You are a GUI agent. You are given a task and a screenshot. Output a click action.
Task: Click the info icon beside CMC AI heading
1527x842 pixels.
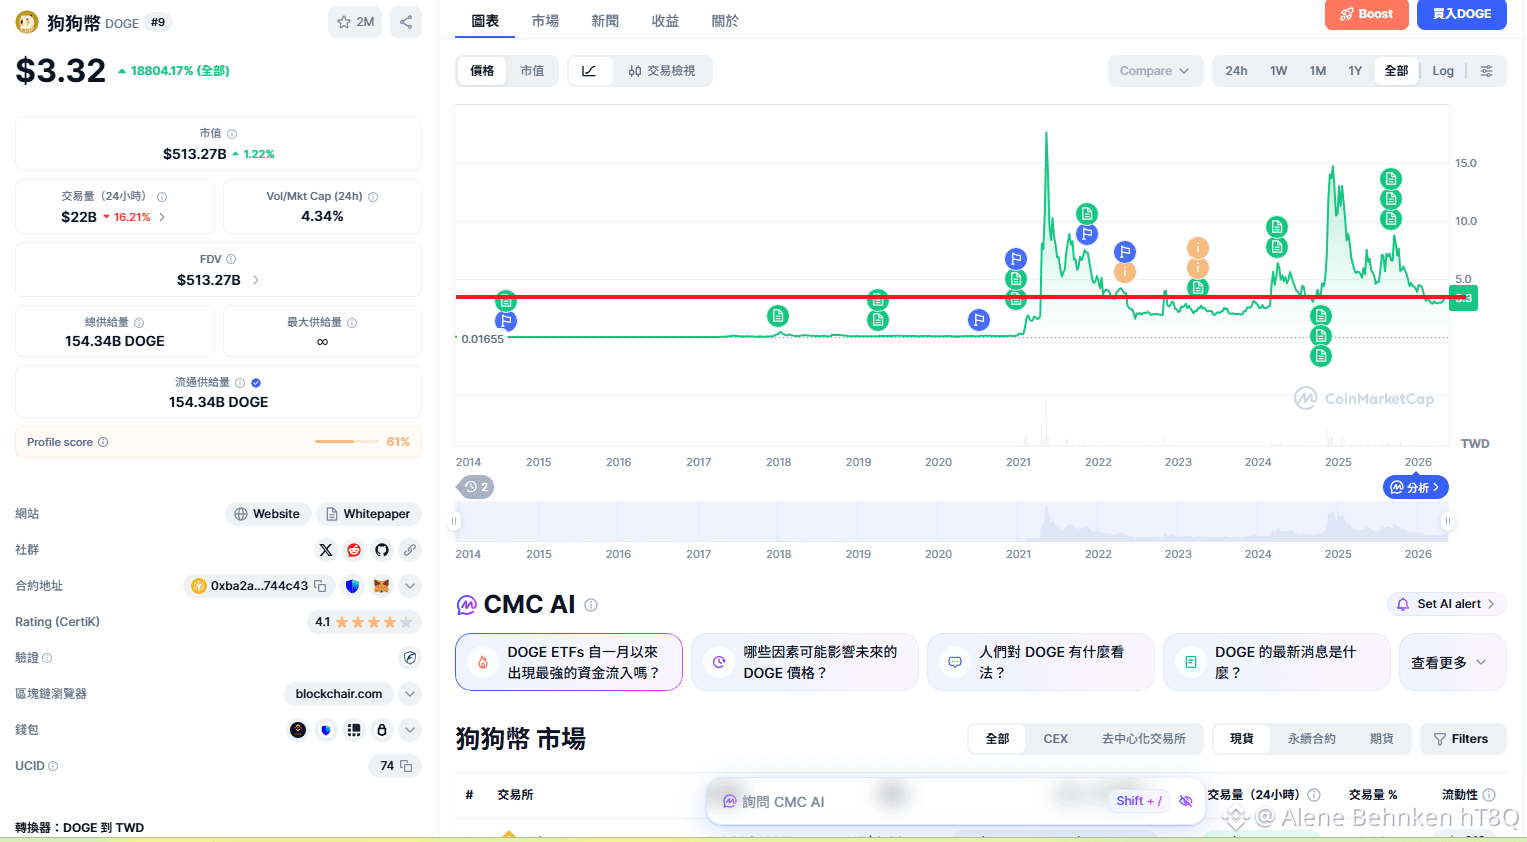click(x=591, y=605)
